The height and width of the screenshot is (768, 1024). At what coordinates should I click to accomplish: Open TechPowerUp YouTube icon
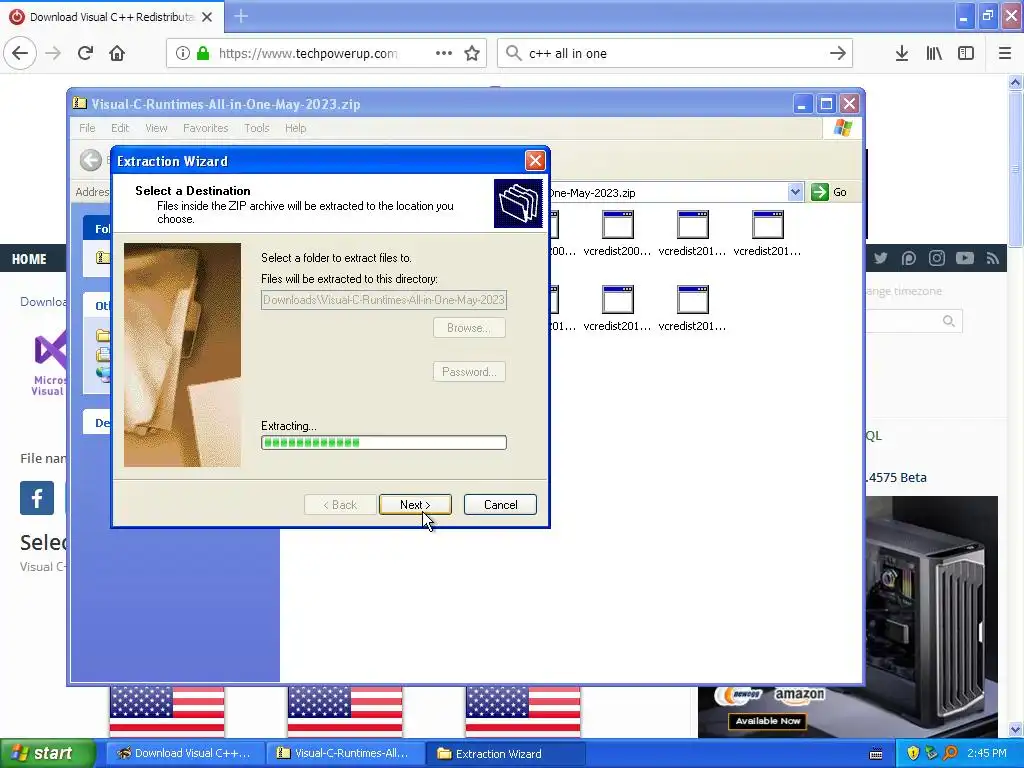tap(965, 258)
